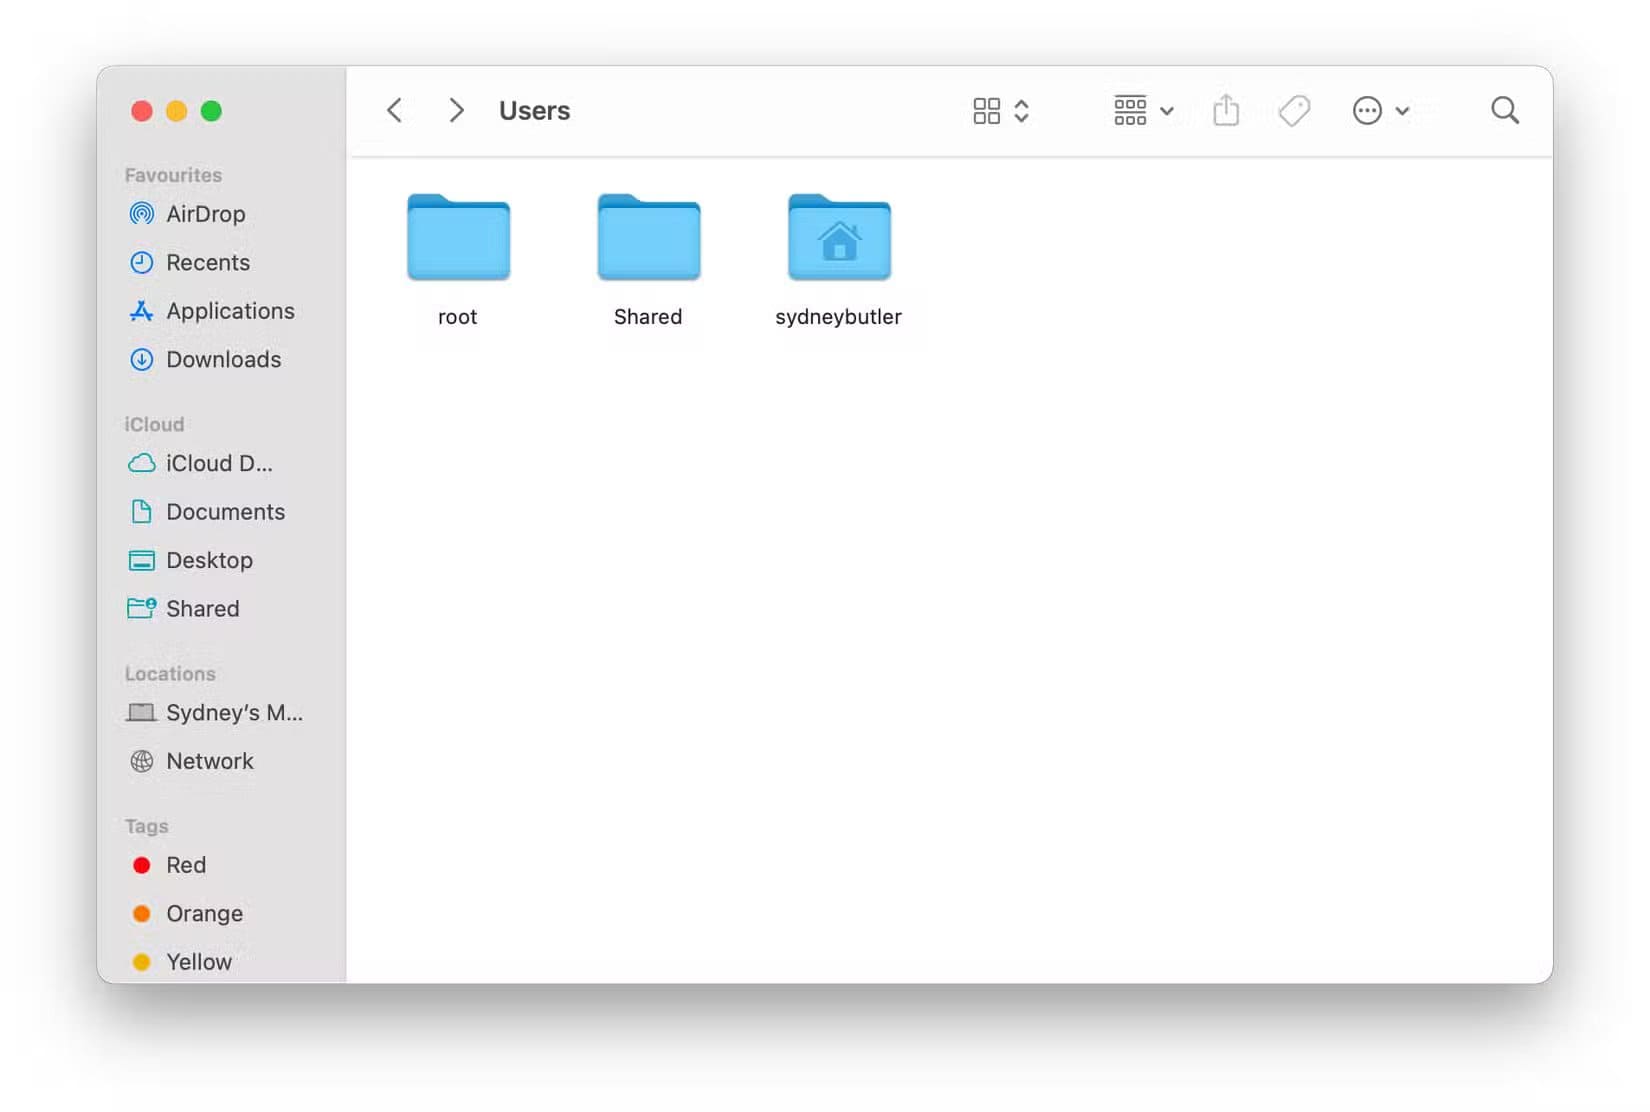Viewport: 1650px width, 1112px height.
Task: Switch view using the icon view selector
Action: click(1000, 110)
